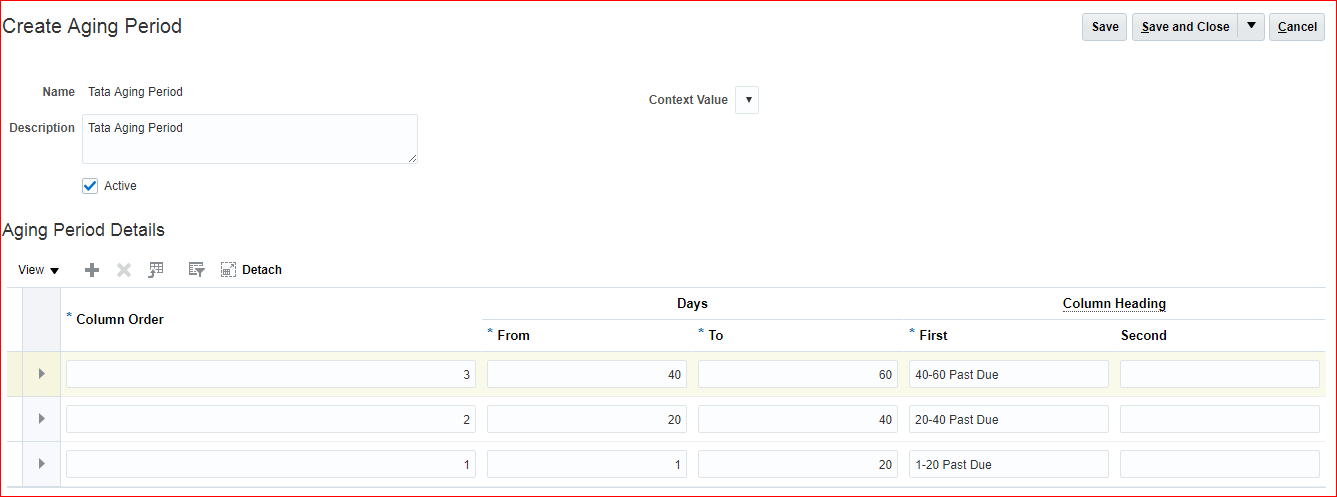Screen dimensions: 1337x497
Task: Click the Column Heading header link
Action: point(1114,304)
